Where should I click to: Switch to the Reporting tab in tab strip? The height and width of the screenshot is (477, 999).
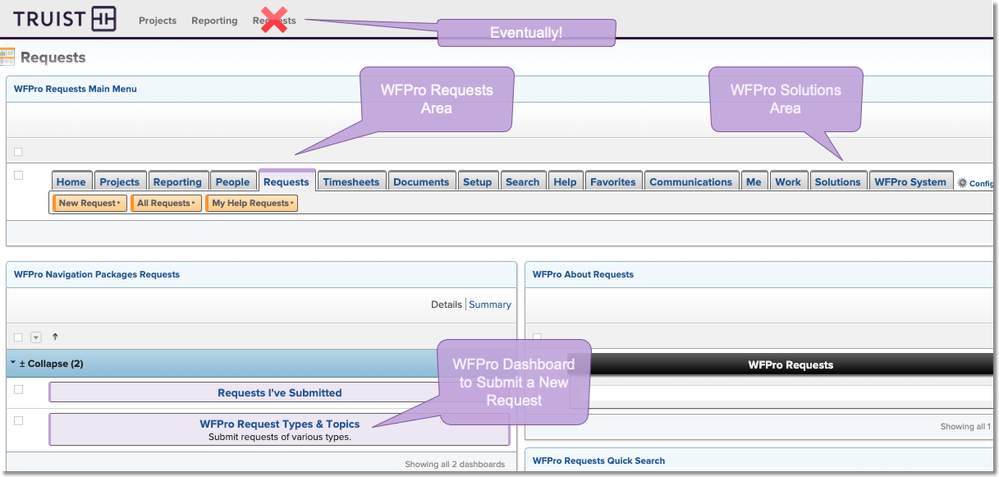177,182
